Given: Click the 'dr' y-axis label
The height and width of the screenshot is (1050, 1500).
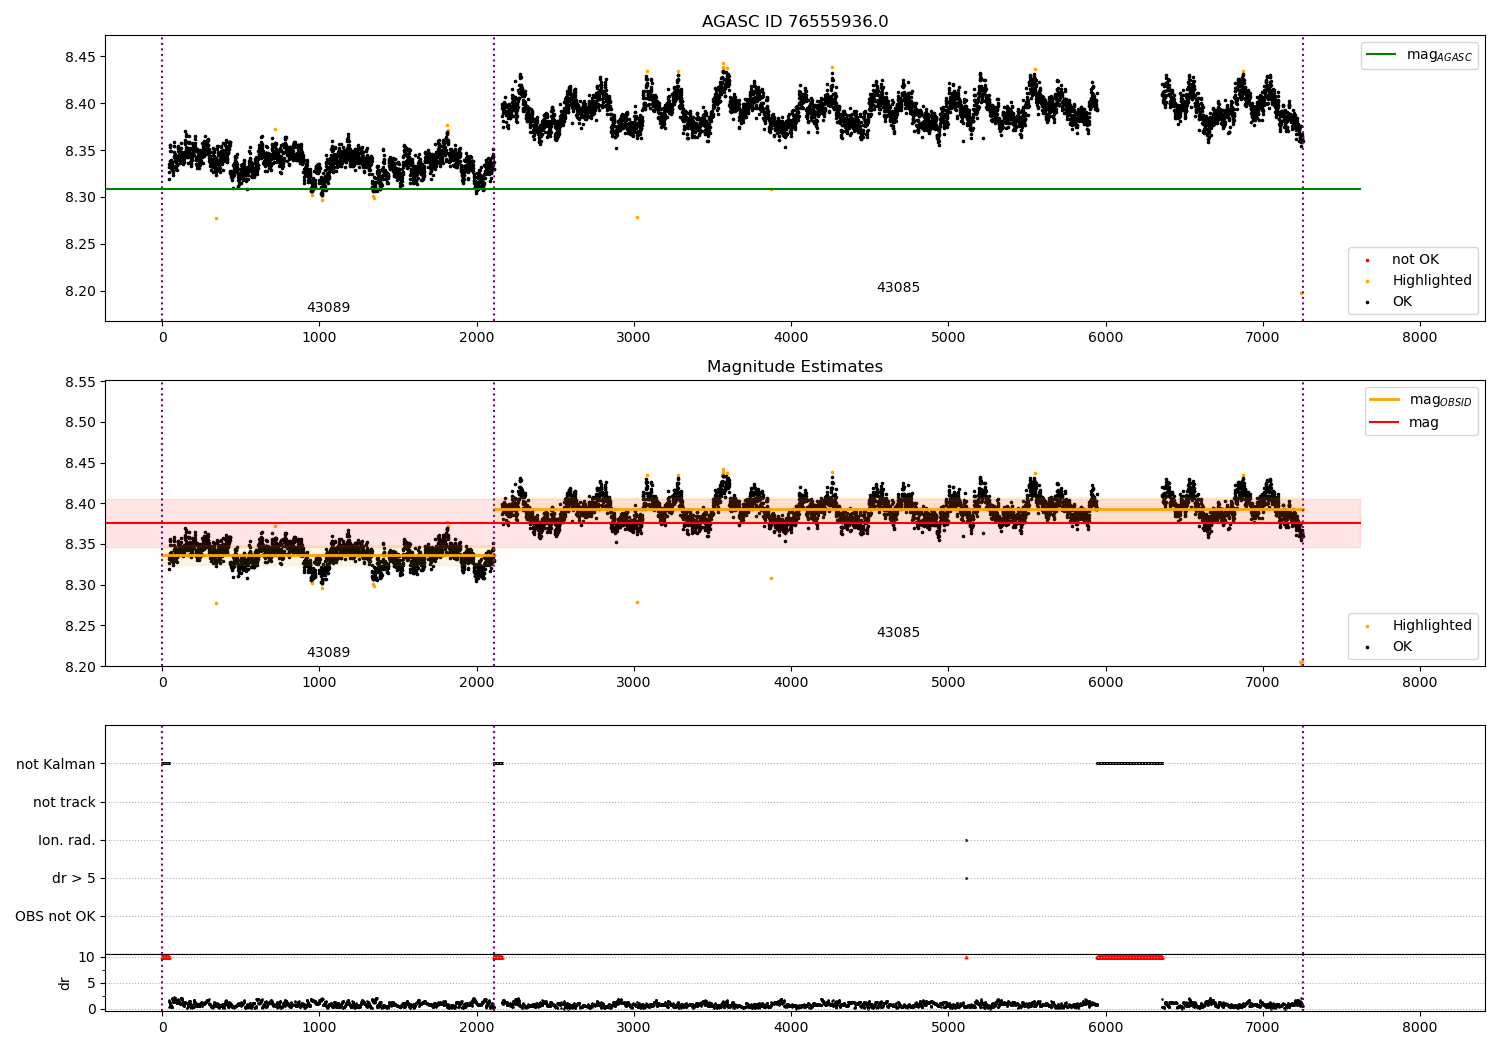Looking at the screenshot, I should 65,983.
